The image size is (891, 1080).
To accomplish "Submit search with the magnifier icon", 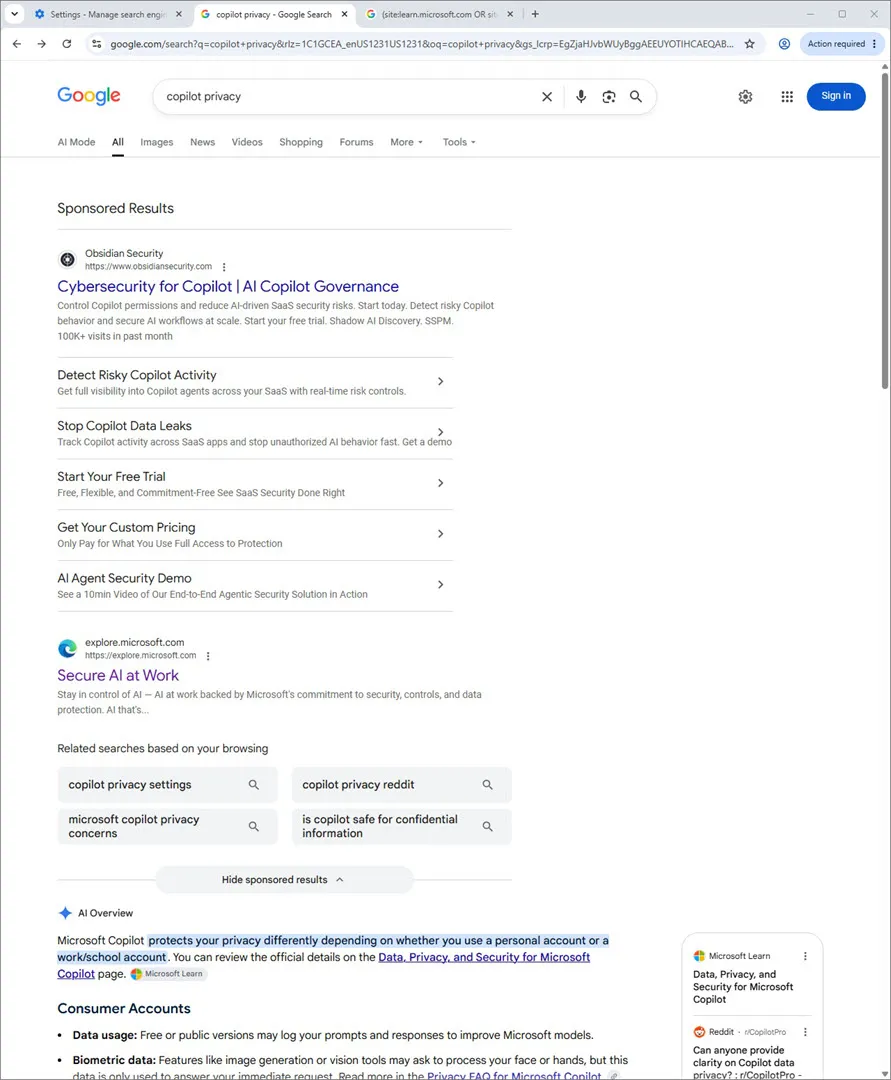I will tap(636, 96).
